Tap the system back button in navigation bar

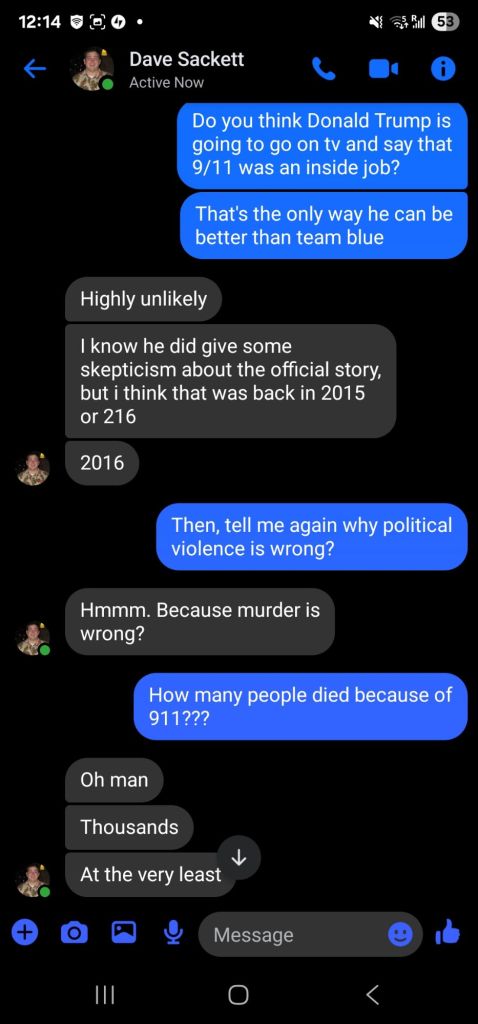click(x=372, y=995)
